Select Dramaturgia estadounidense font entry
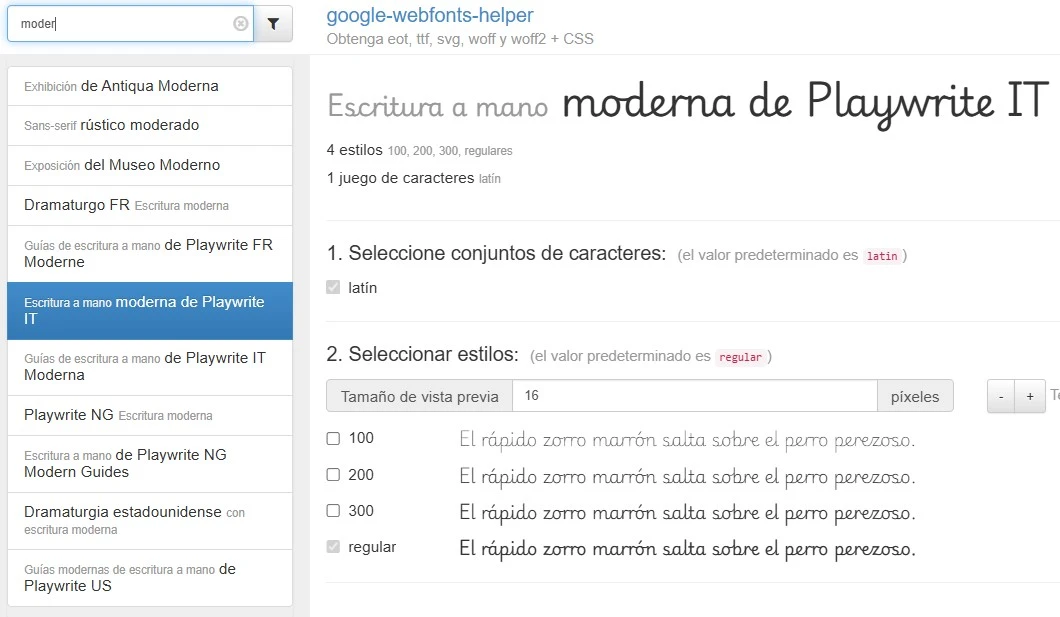Screen dimensions: 1060x617 (x=150, y=520)
